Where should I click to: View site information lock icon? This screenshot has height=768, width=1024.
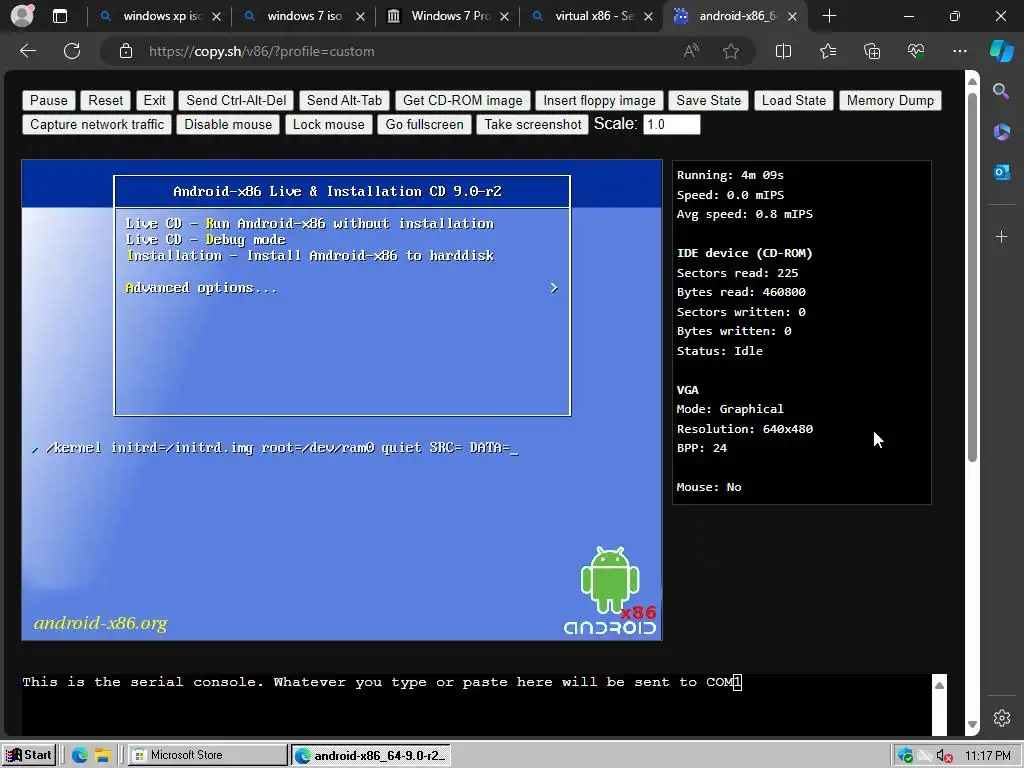click(126, 52)
